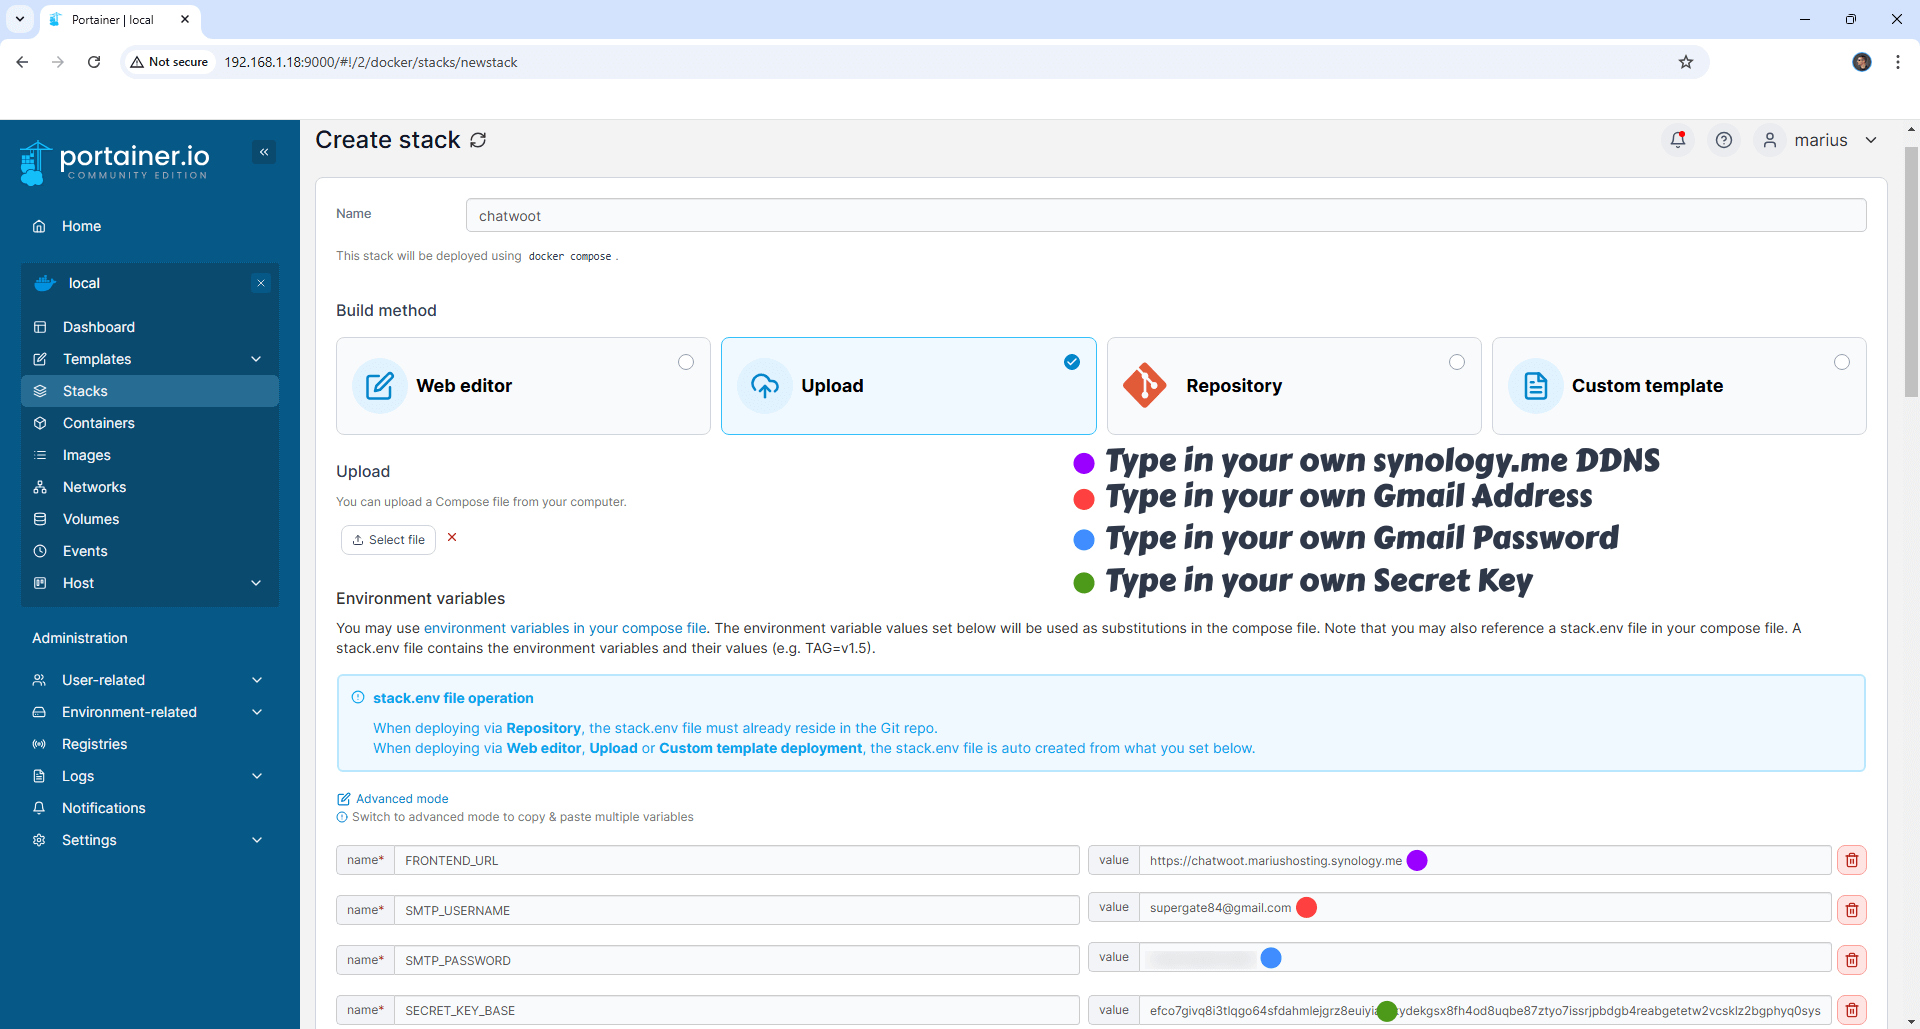
Task: Open the Images page
Action: click(x=150, y=455)
